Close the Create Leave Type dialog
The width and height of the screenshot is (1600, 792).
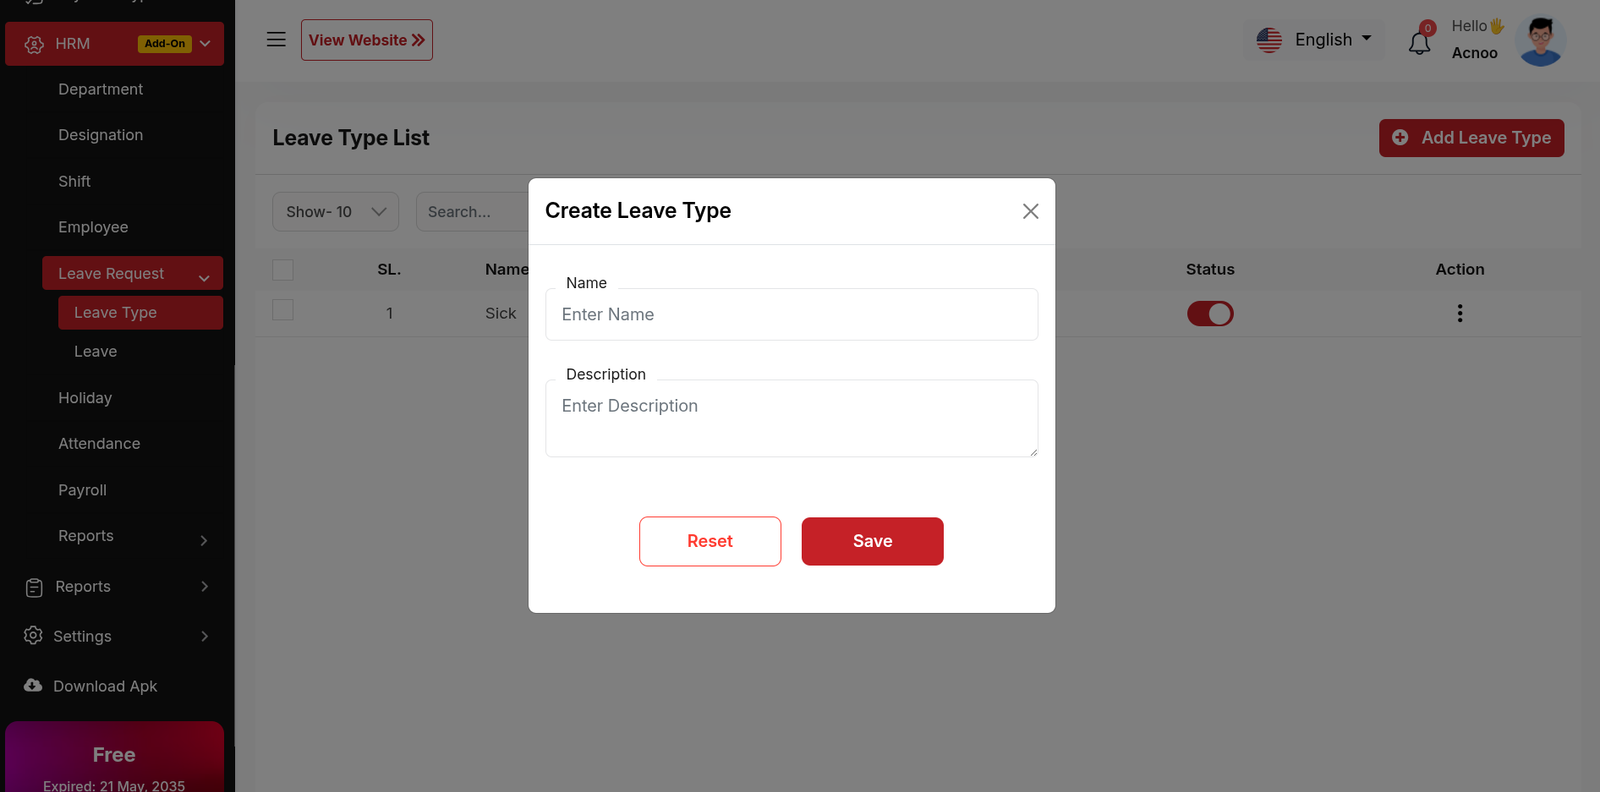point(1030,211)
